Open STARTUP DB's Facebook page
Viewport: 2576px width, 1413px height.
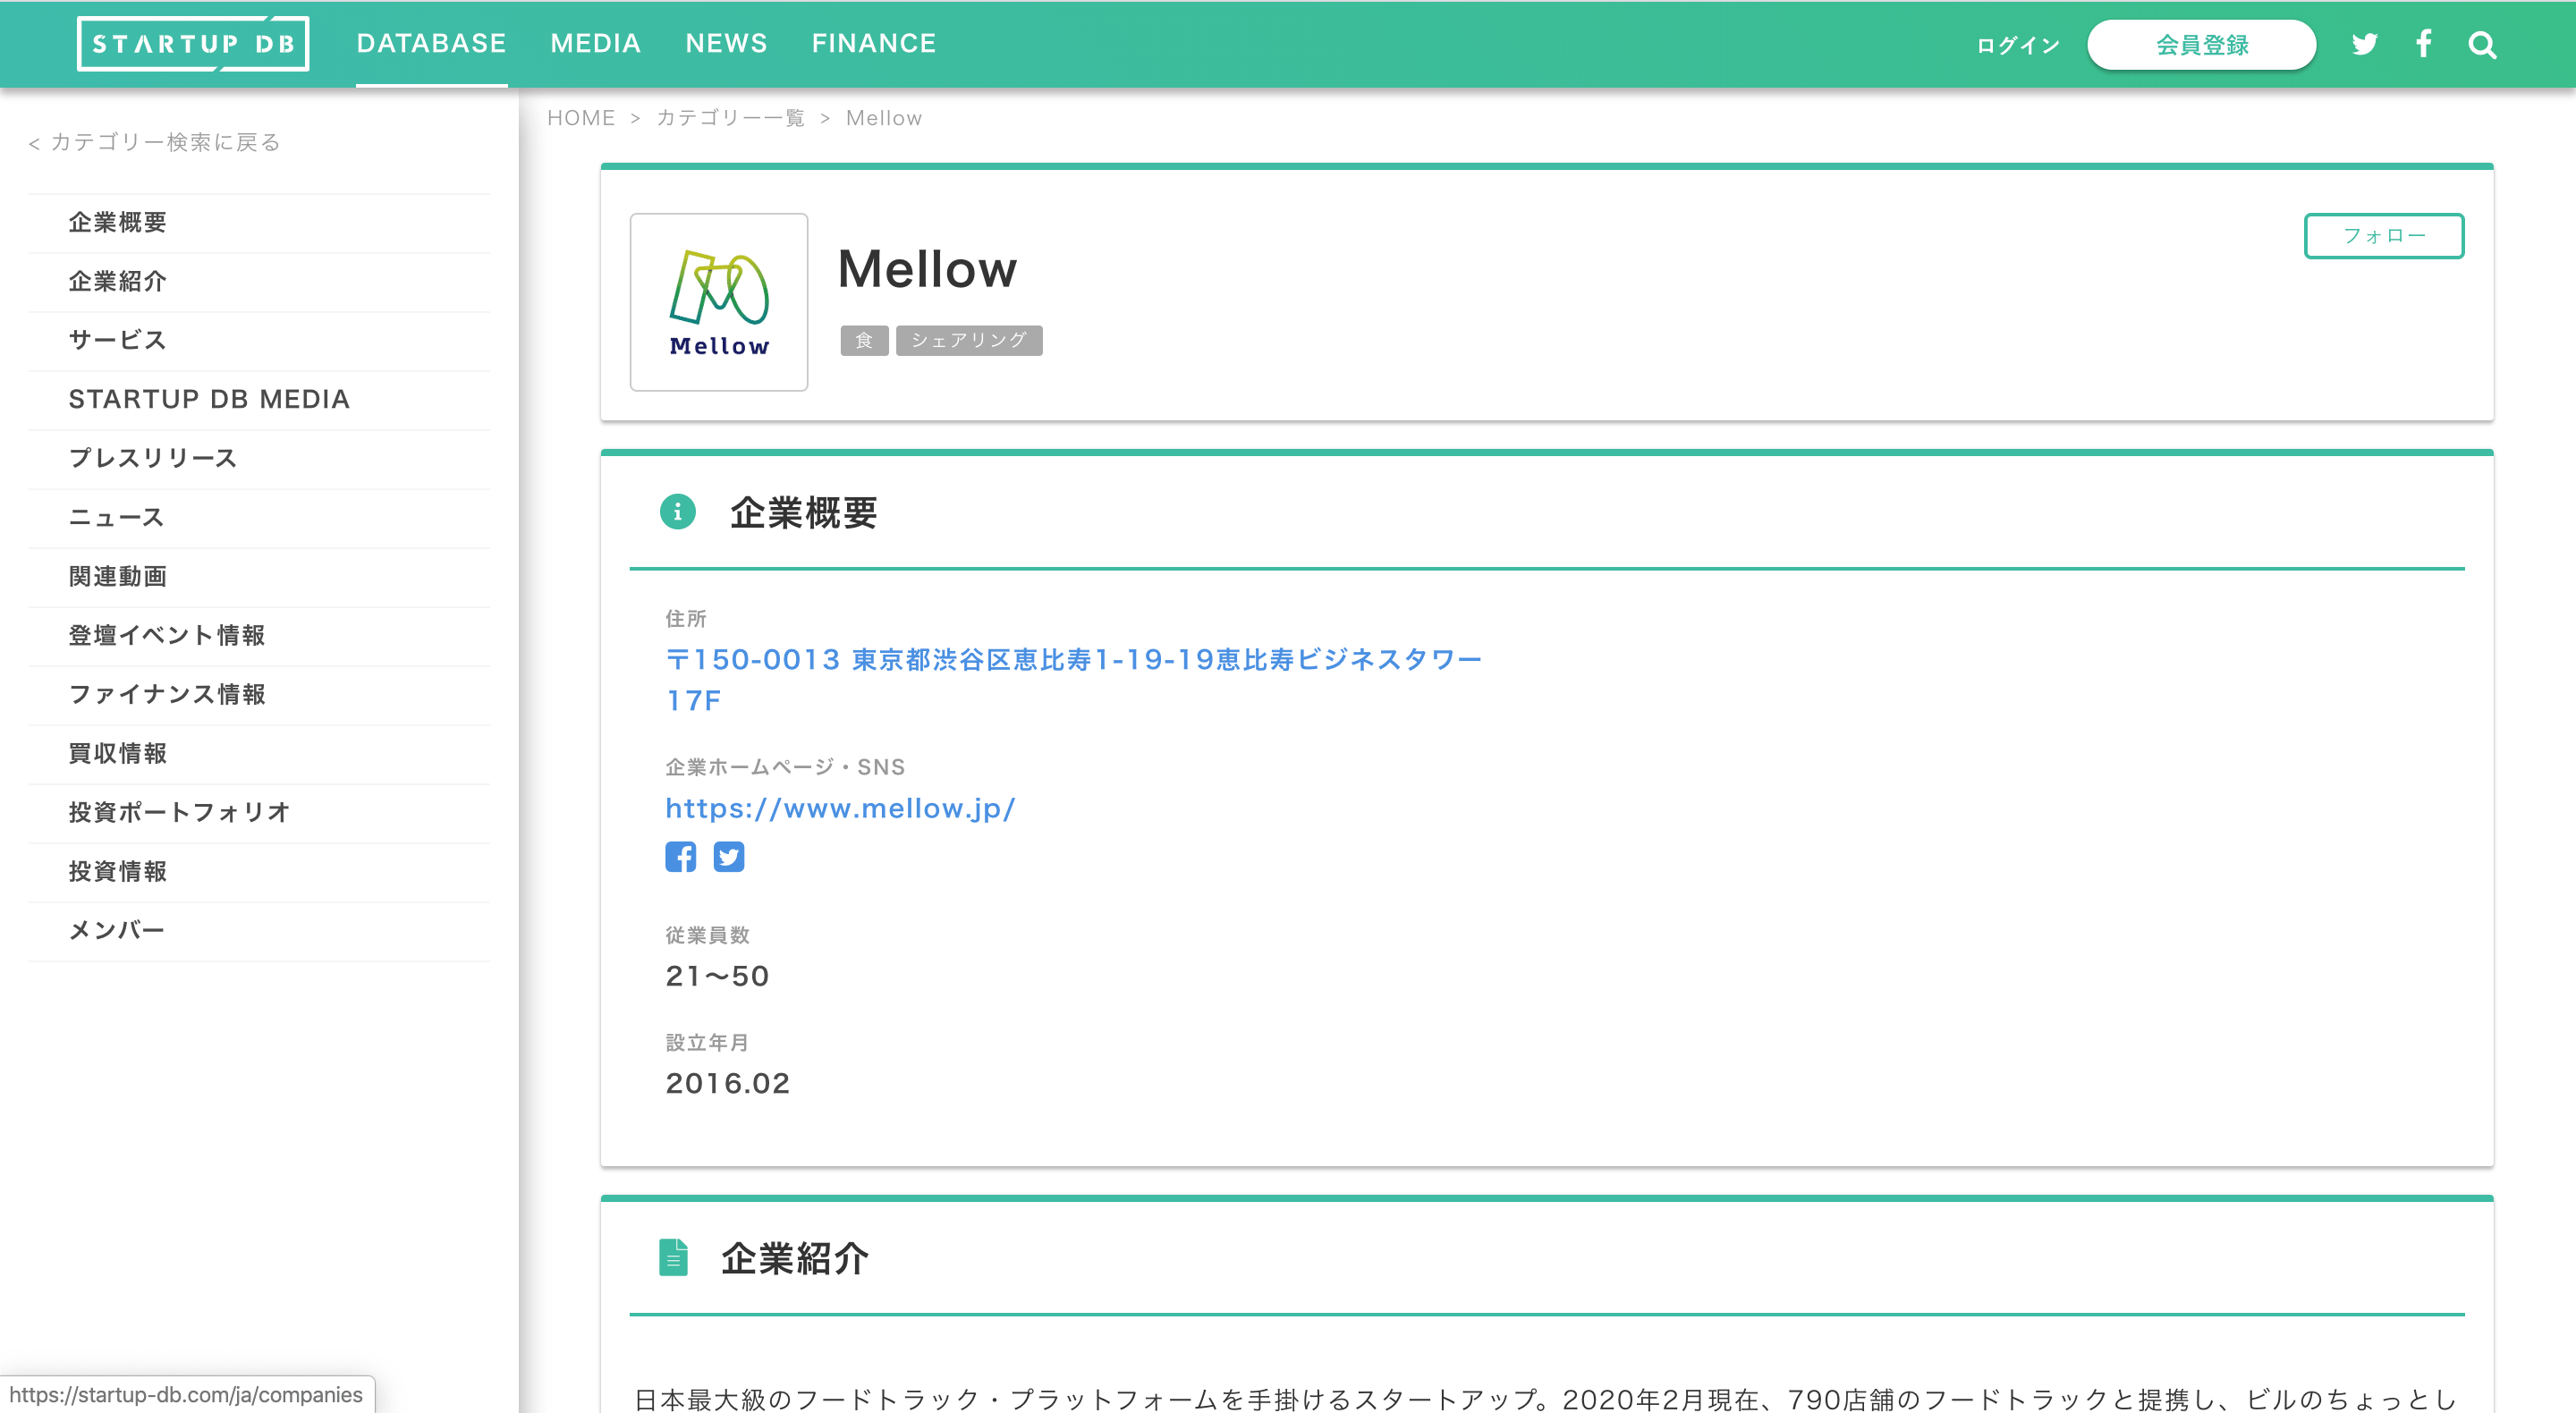click(x=2424, y=44)
